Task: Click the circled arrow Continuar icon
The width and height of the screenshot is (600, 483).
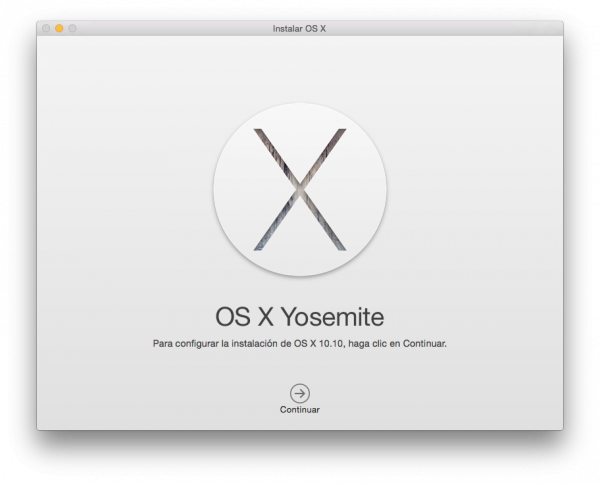Action: coord(300,393)
